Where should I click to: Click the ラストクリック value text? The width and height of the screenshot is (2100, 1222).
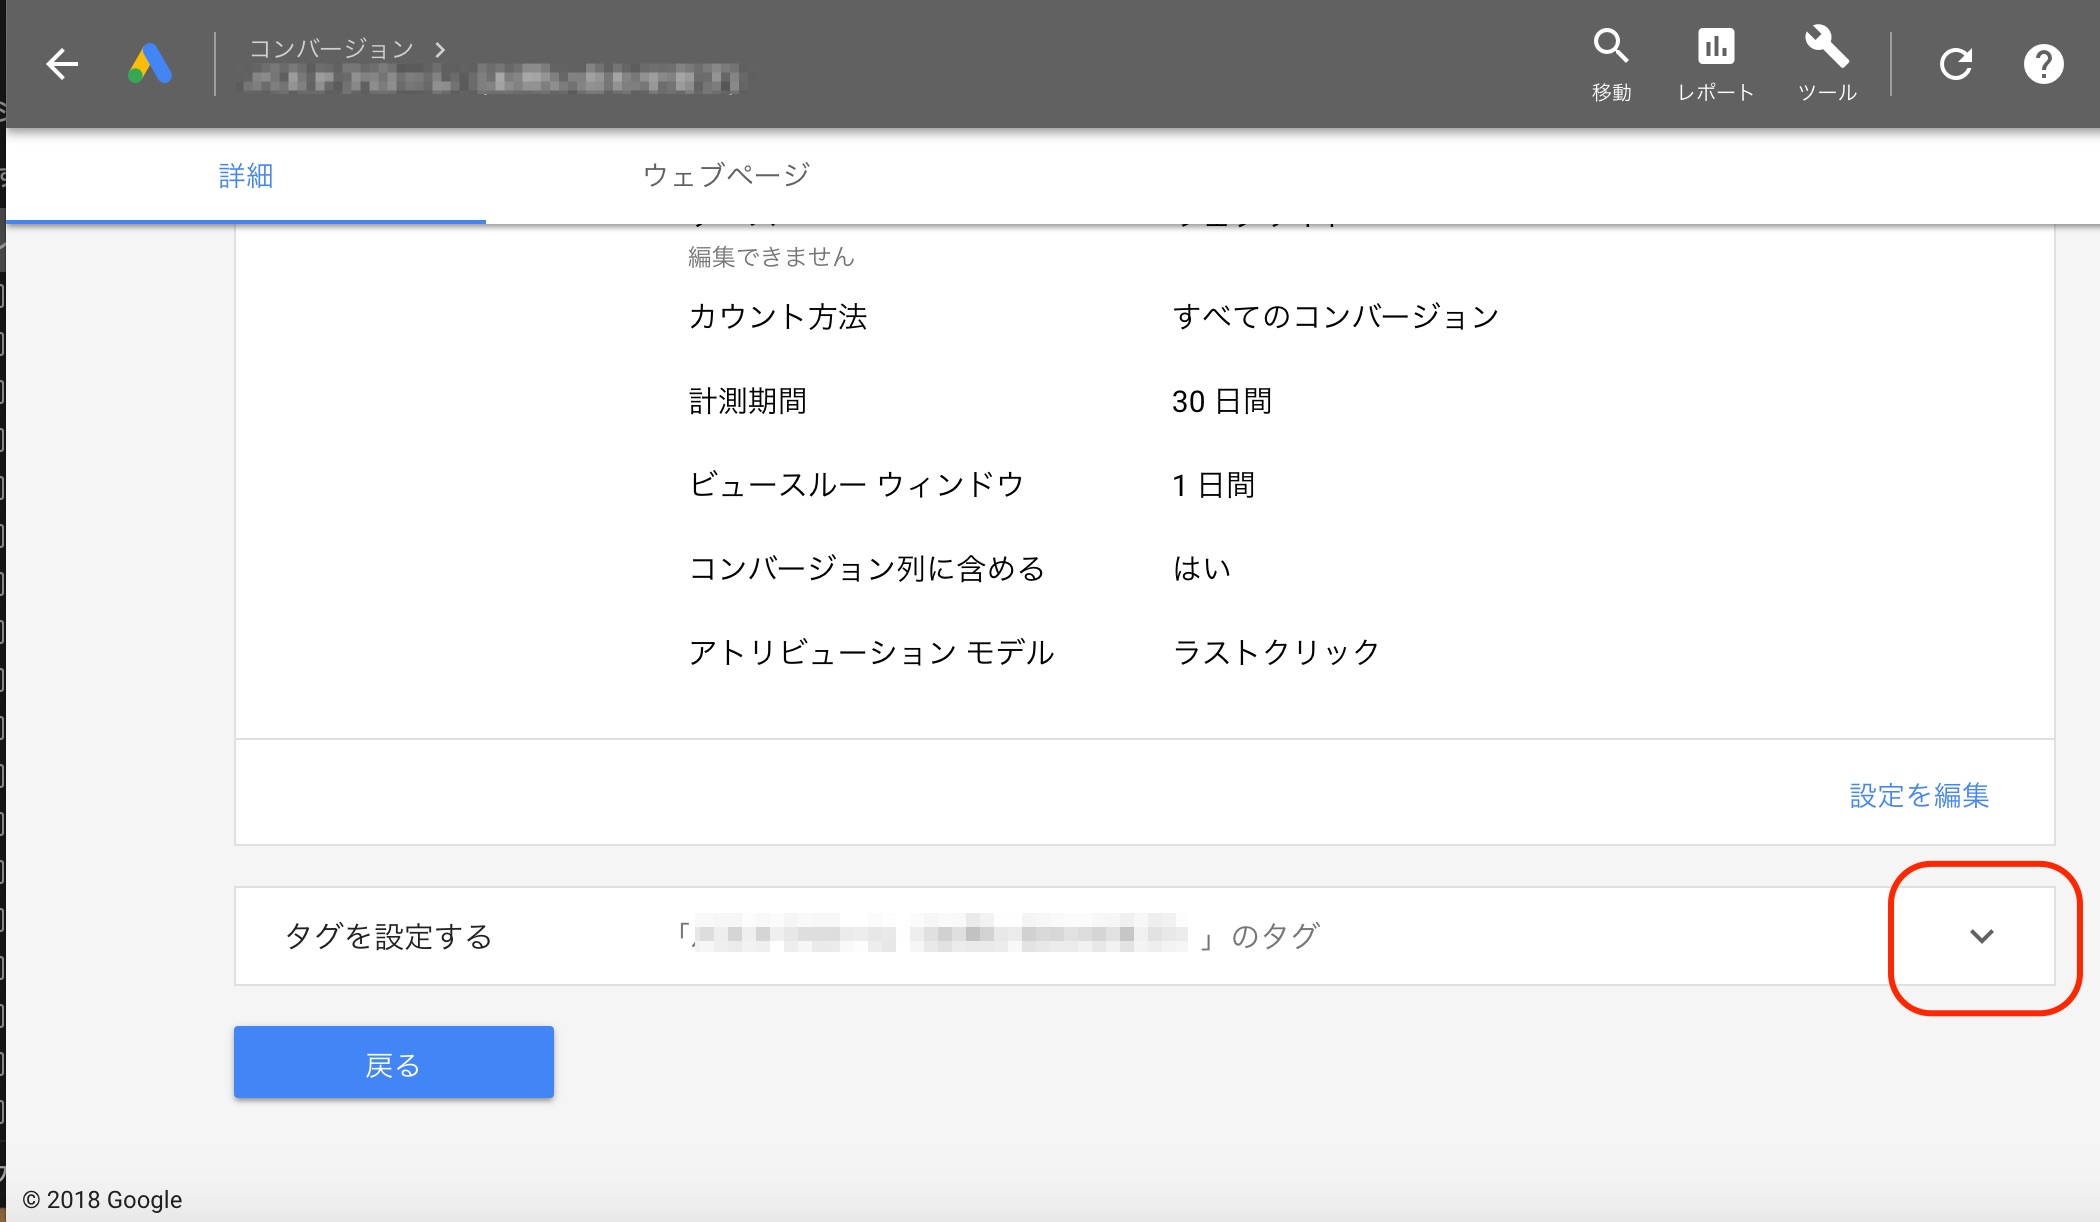pyautogui.click(x=1276, y=652)
